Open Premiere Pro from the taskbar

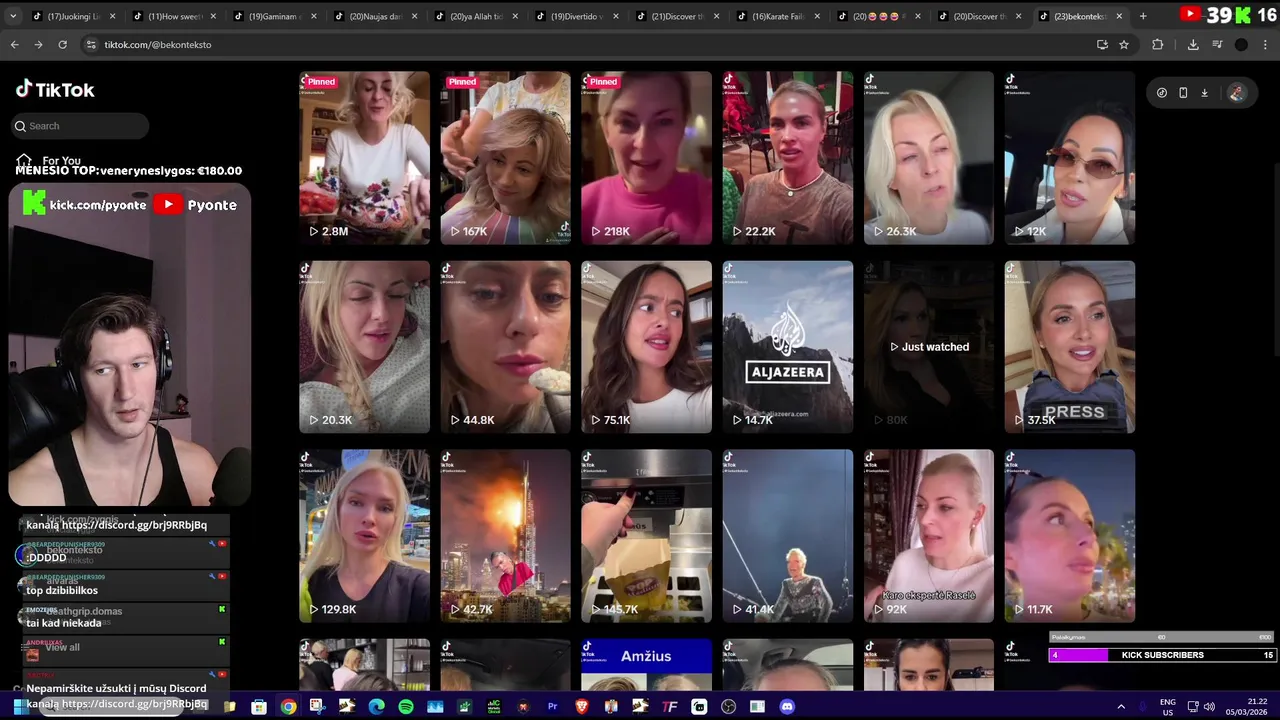tap(552, 707)
